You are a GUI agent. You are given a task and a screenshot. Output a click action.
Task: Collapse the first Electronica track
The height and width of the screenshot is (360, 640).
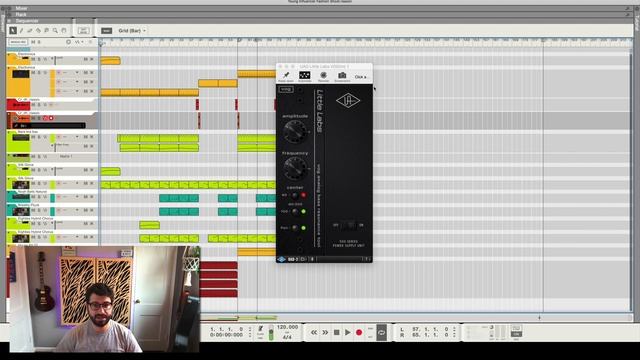coord(9,54)
